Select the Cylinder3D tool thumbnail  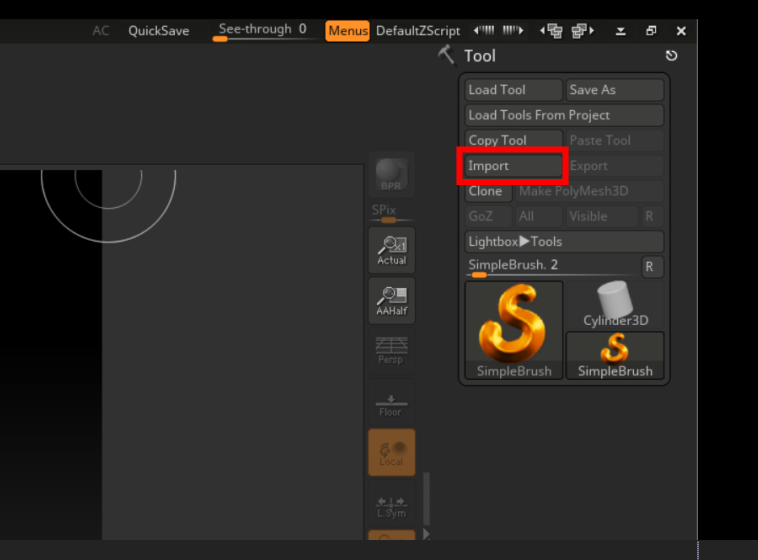click(614, 305)
